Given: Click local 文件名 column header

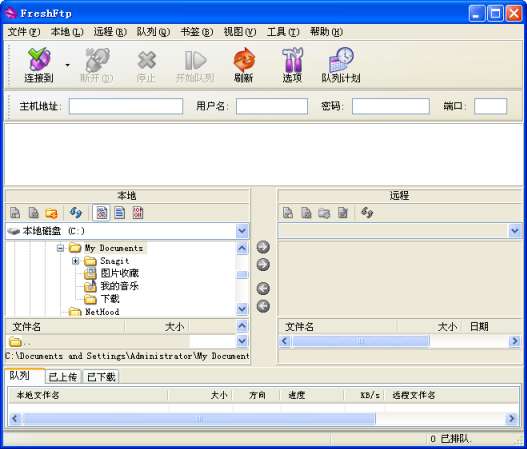Looking at the screenshot, I should [65, 326].
